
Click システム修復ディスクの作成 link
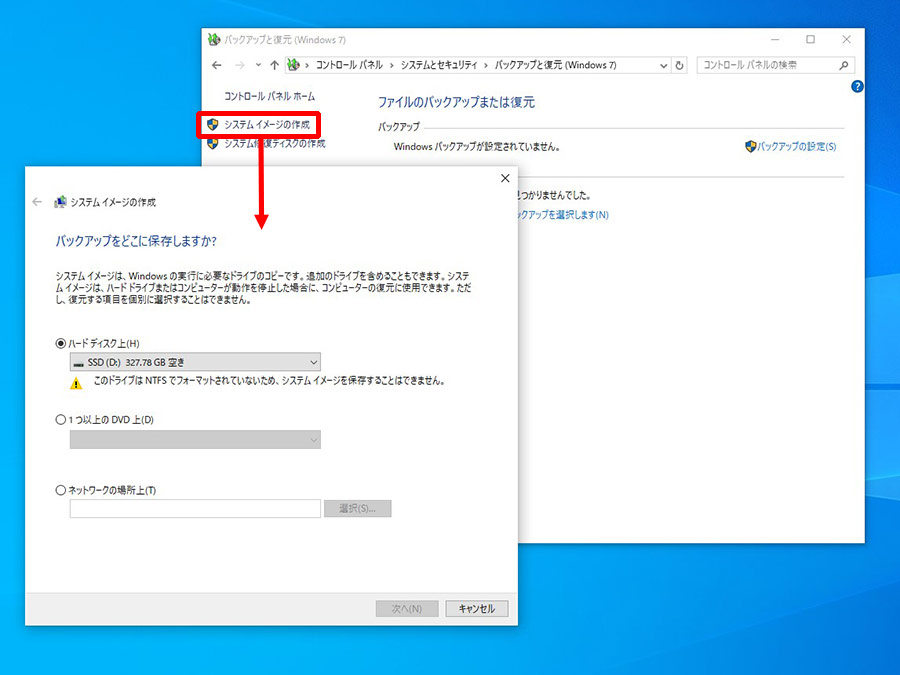[x=274, y=143]
